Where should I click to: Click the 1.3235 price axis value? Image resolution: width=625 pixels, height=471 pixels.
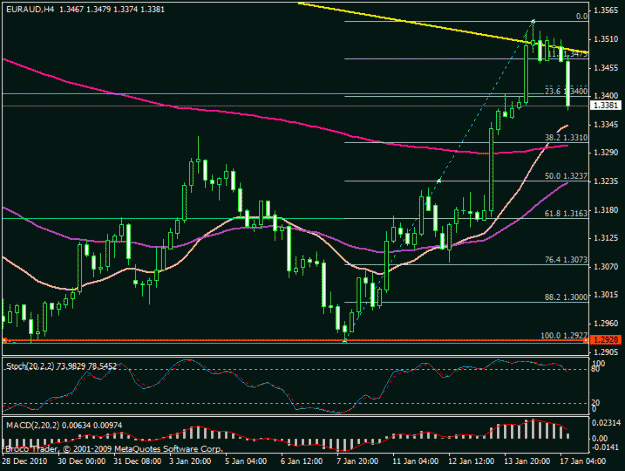tap(606, 181)
